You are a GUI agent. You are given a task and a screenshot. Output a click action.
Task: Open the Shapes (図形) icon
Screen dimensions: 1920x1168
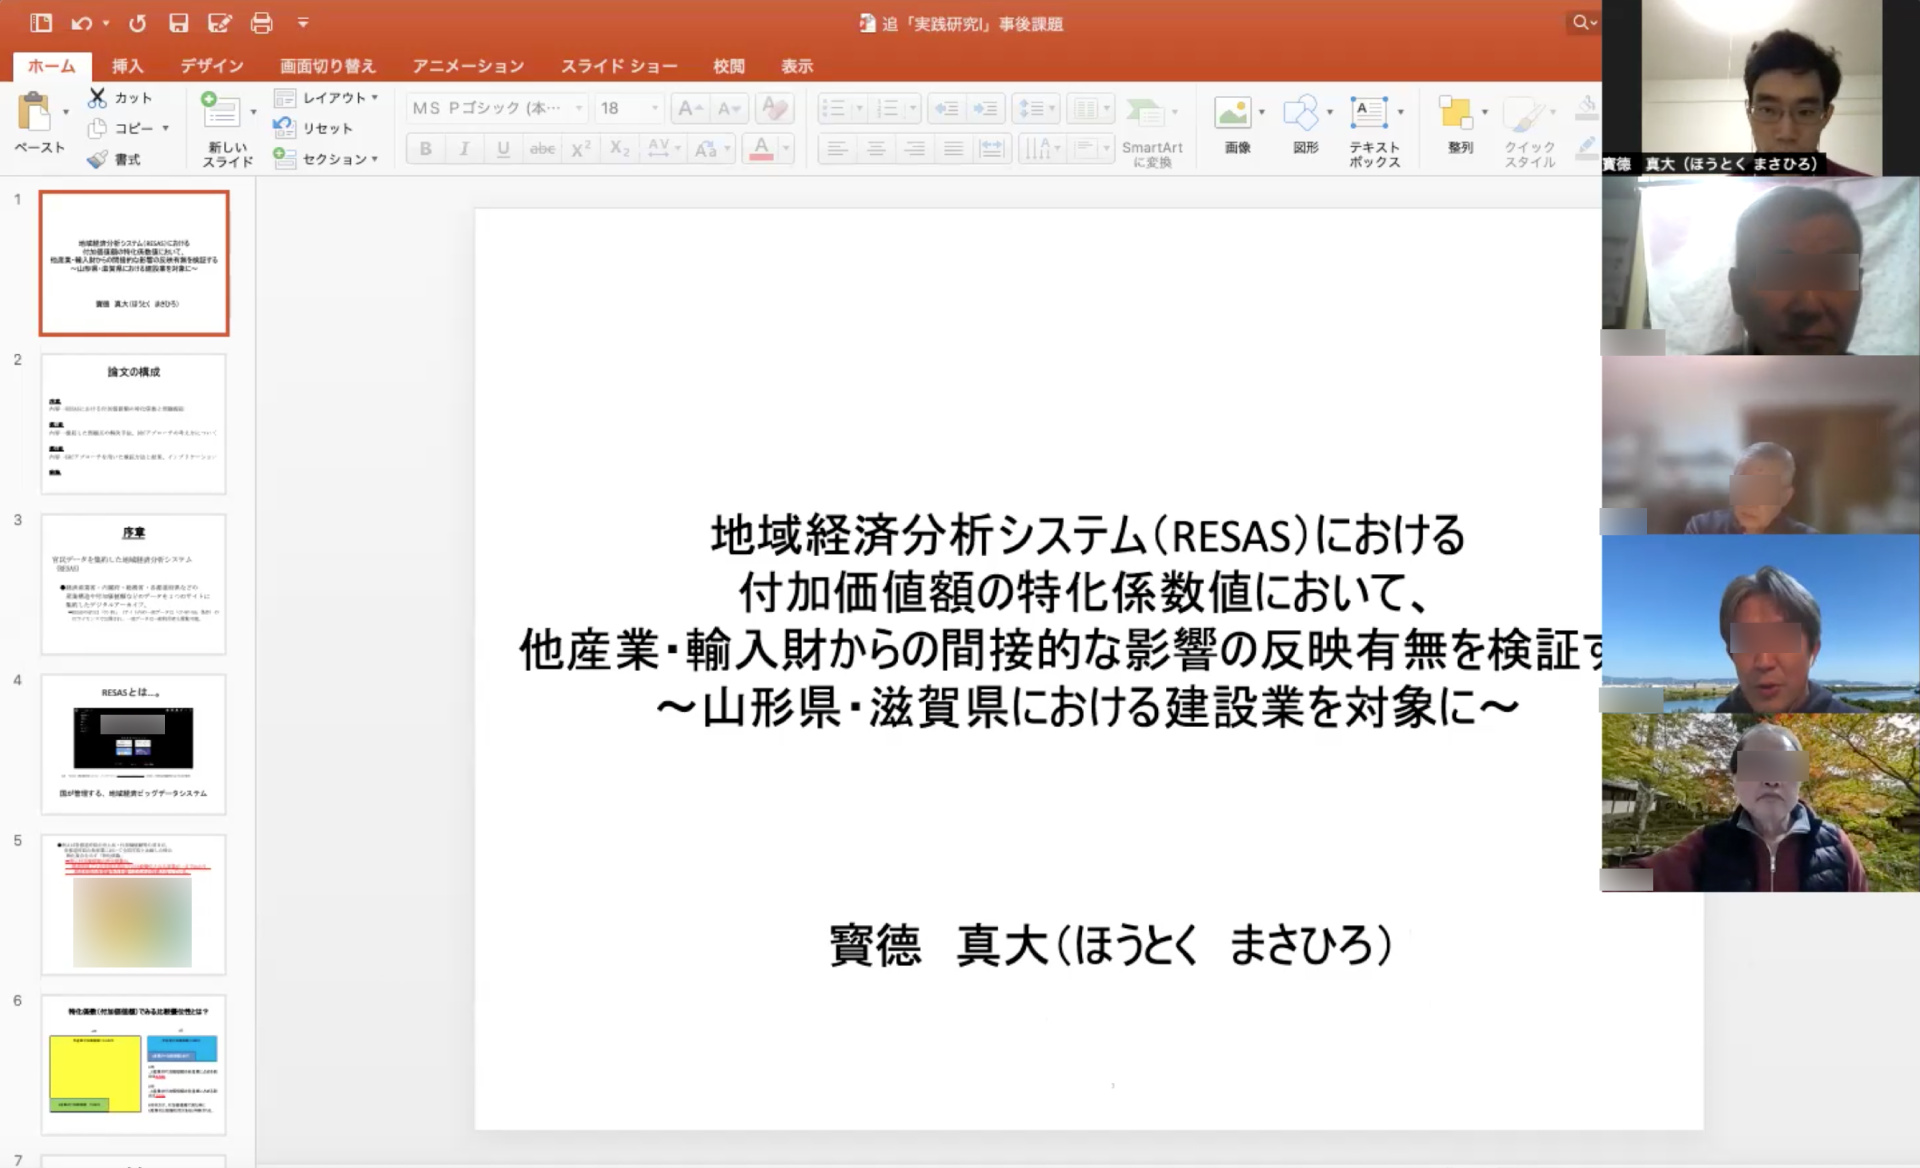[1300, 114]
